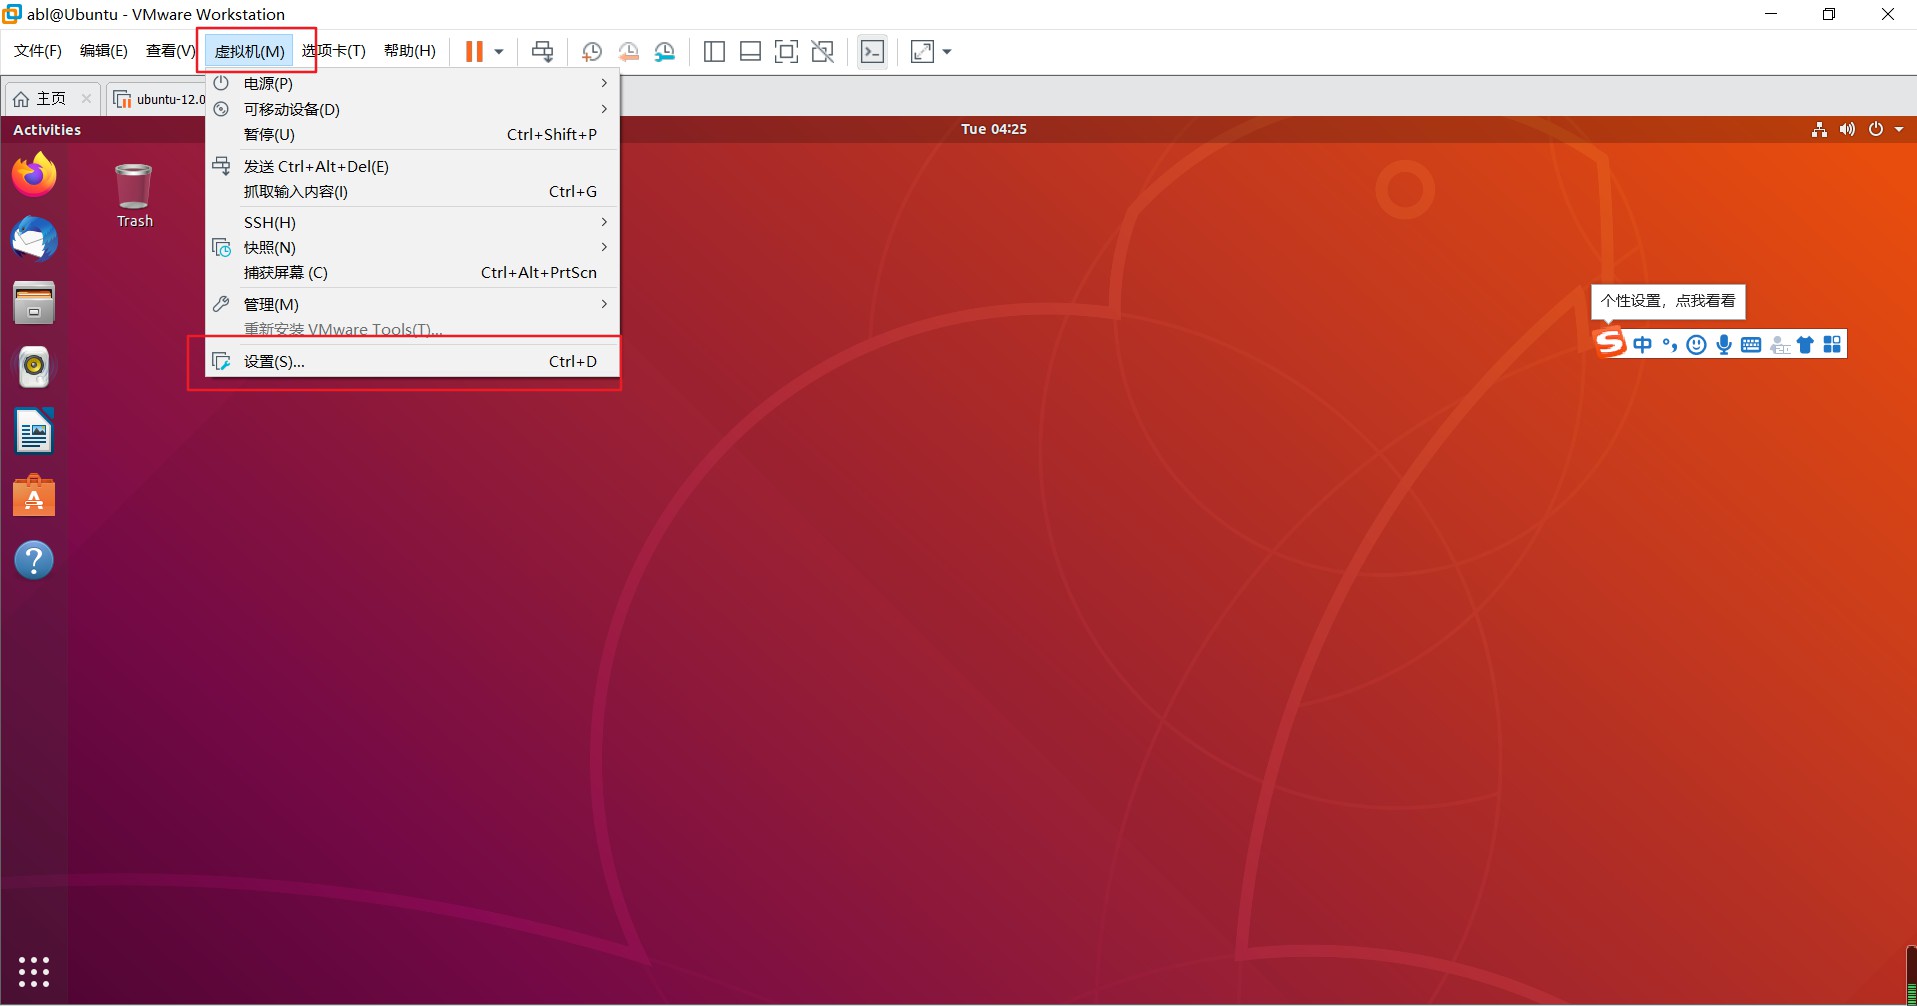Show applications grid at dock bottom
1917x1006 pixels.
(x=34, y=971)
